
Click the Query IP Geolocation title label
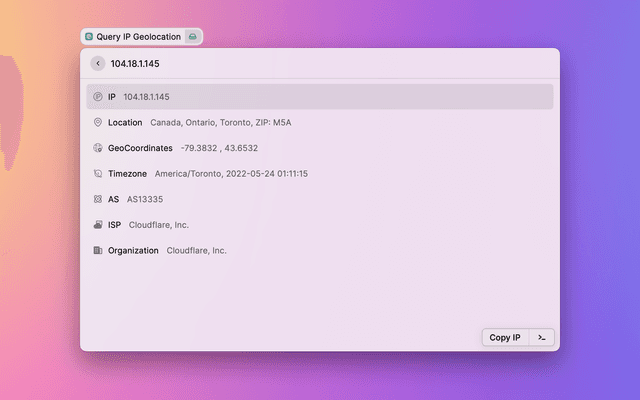coord(138,37)
